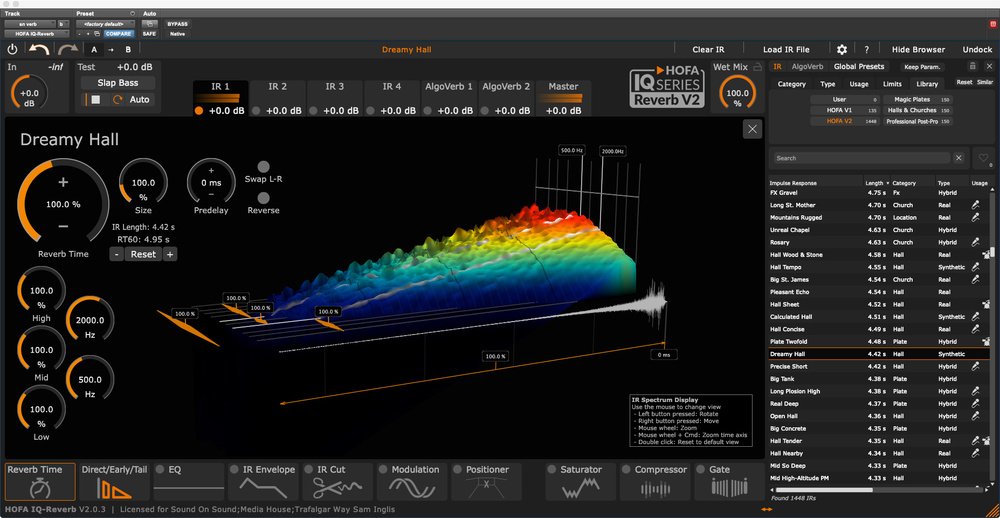Click the Keep Param. button

pyautogui.click(x=922, y=66)
